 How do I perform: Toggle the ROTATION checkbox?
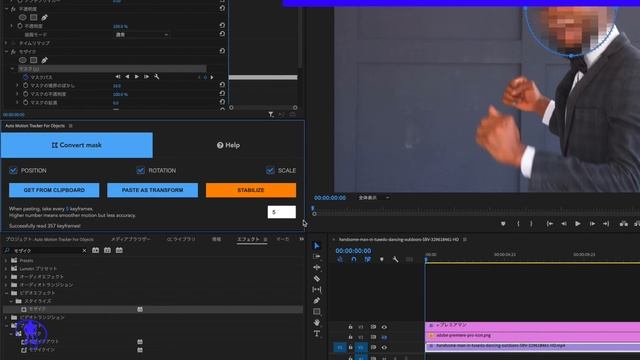pos(140,170)
